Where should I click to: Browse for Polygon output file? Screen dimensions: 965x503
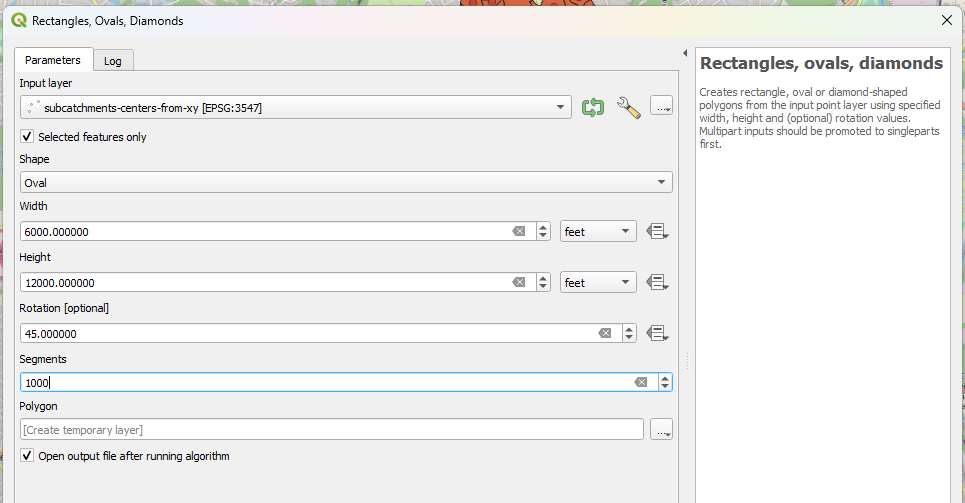(x=662, y=430)
